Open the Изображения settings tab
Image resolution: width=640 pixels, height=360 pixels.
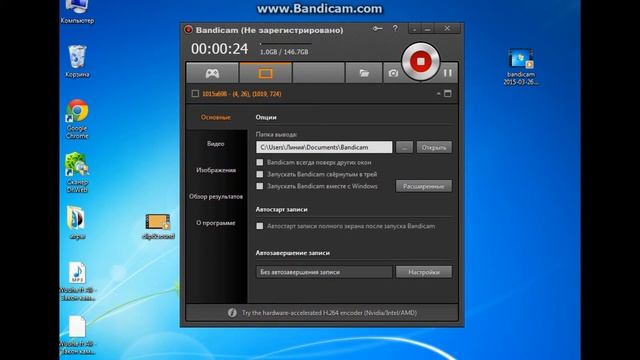pyautogui.click(x=216, y=170)
